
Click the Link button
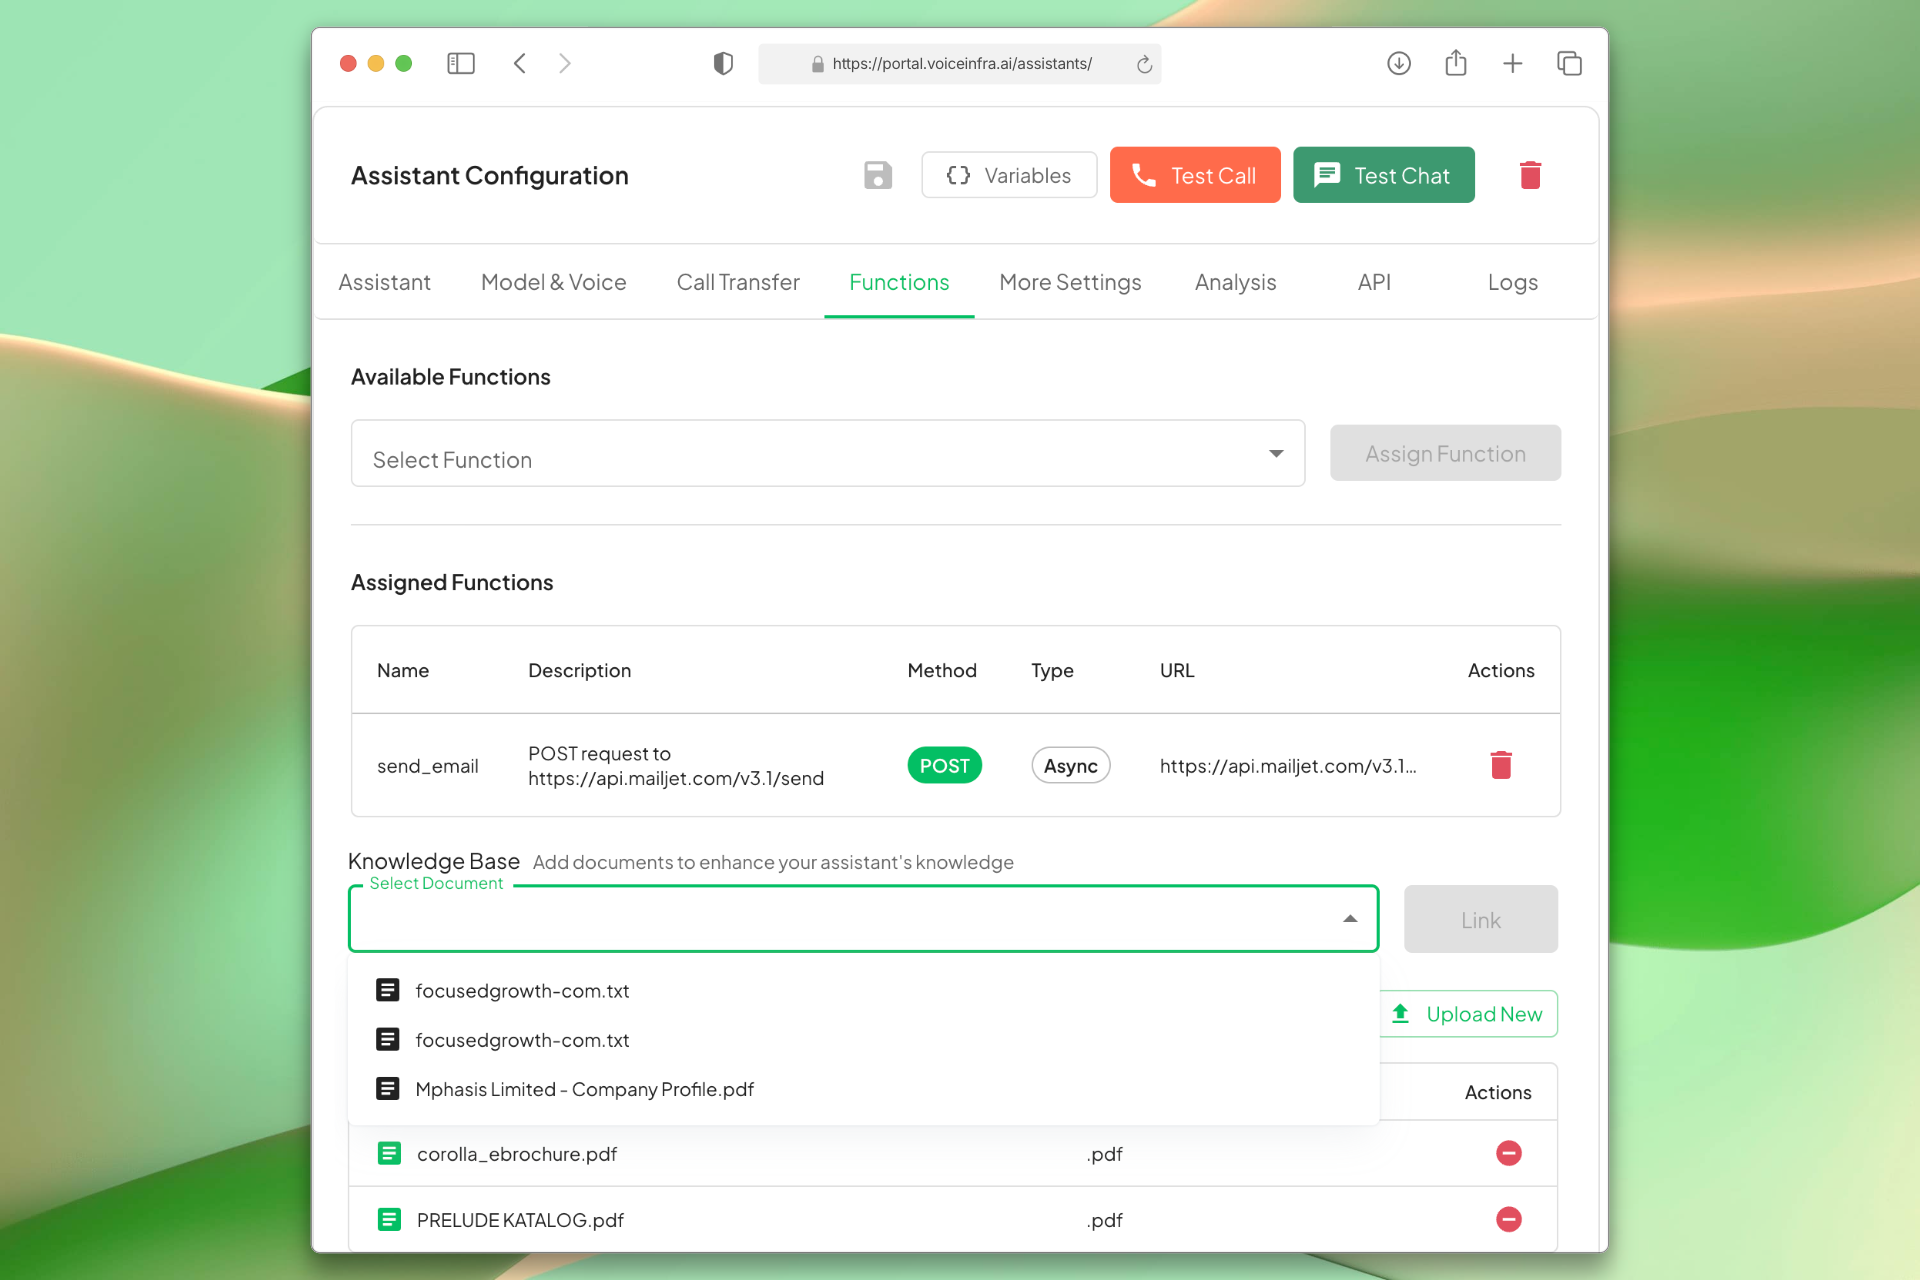pos(1480,919)
